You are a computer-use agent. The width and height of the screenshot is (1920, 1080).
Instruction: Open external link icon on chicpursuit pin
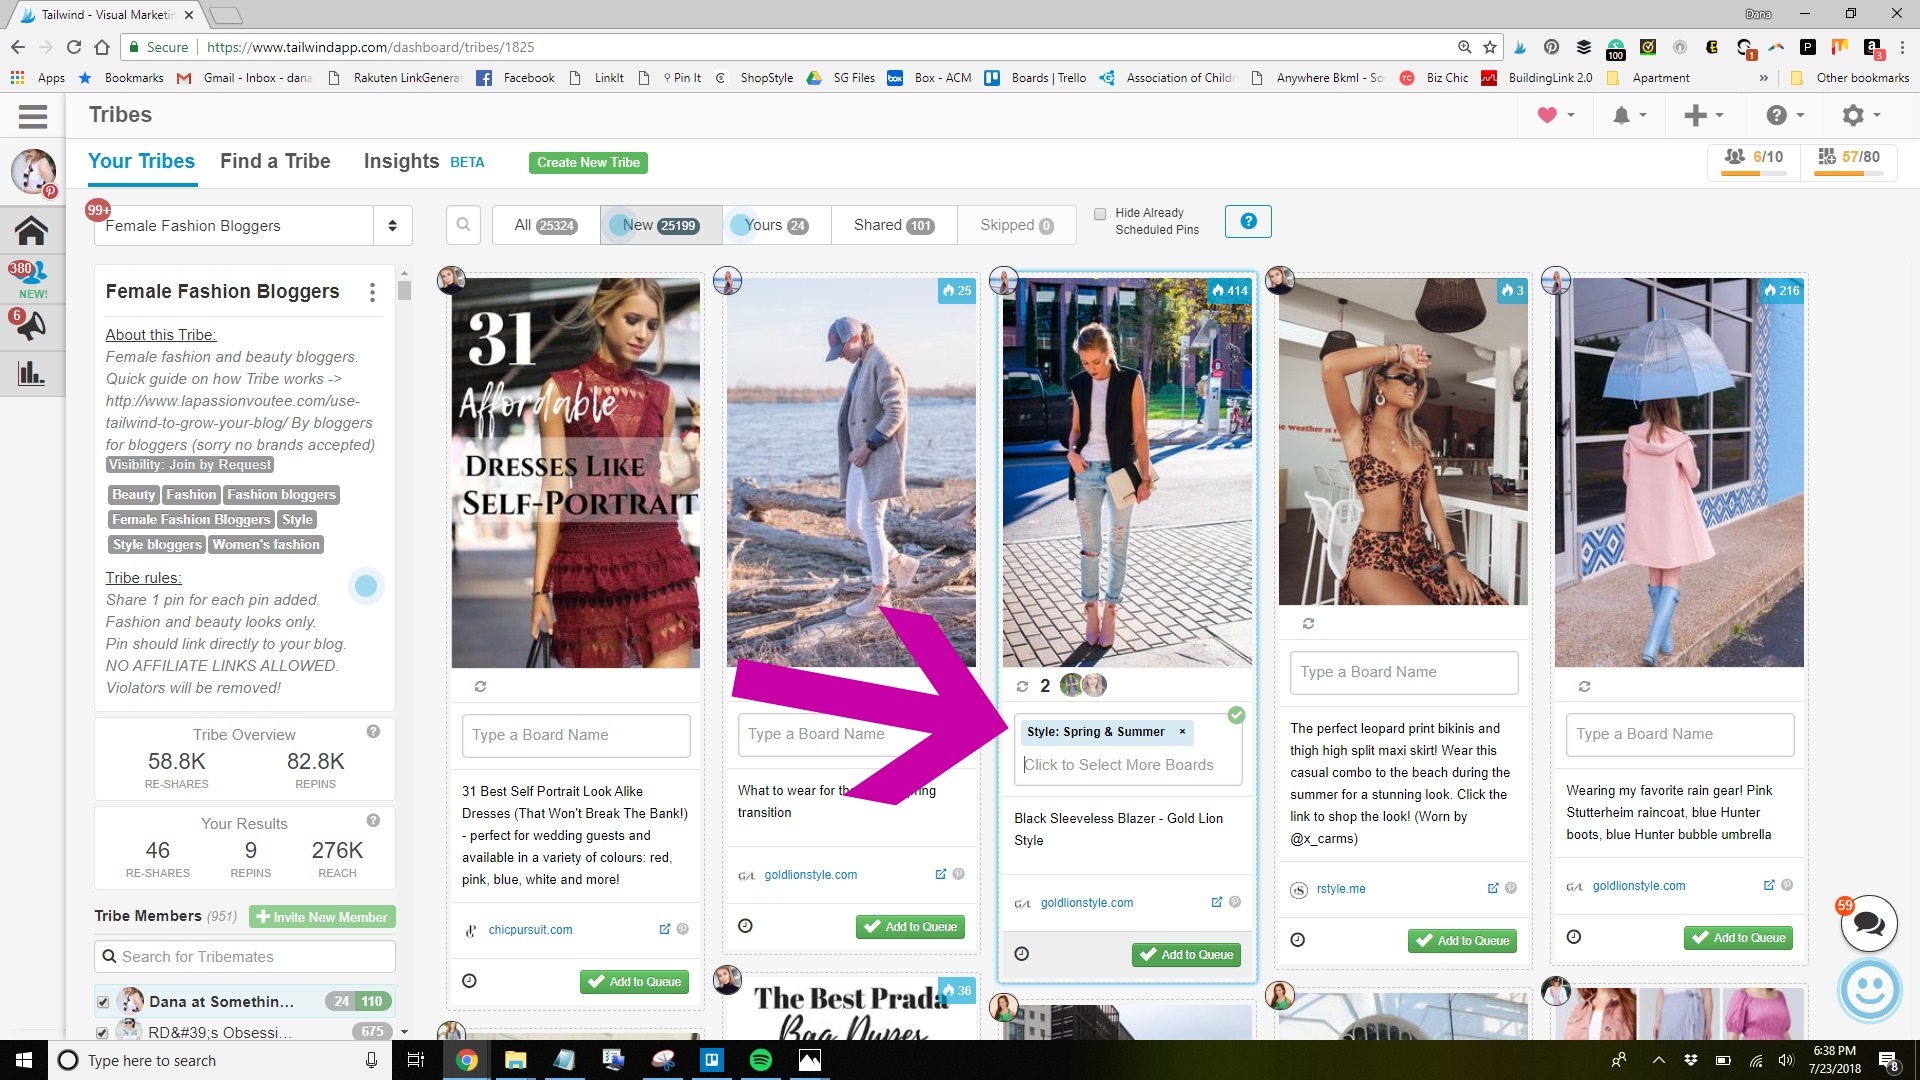point(665,929)
